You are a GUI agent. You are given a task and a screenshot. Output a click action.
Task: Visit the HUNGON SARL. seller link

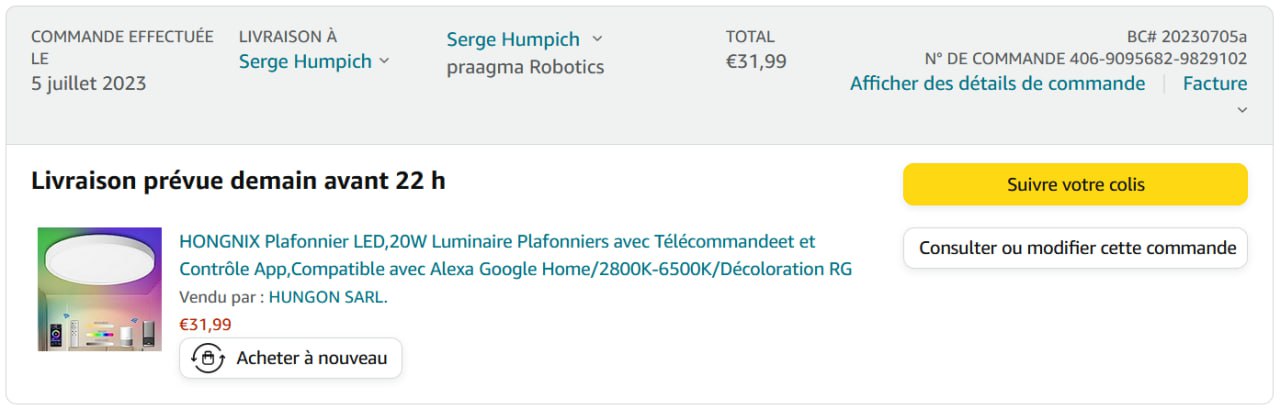point(328,297)
